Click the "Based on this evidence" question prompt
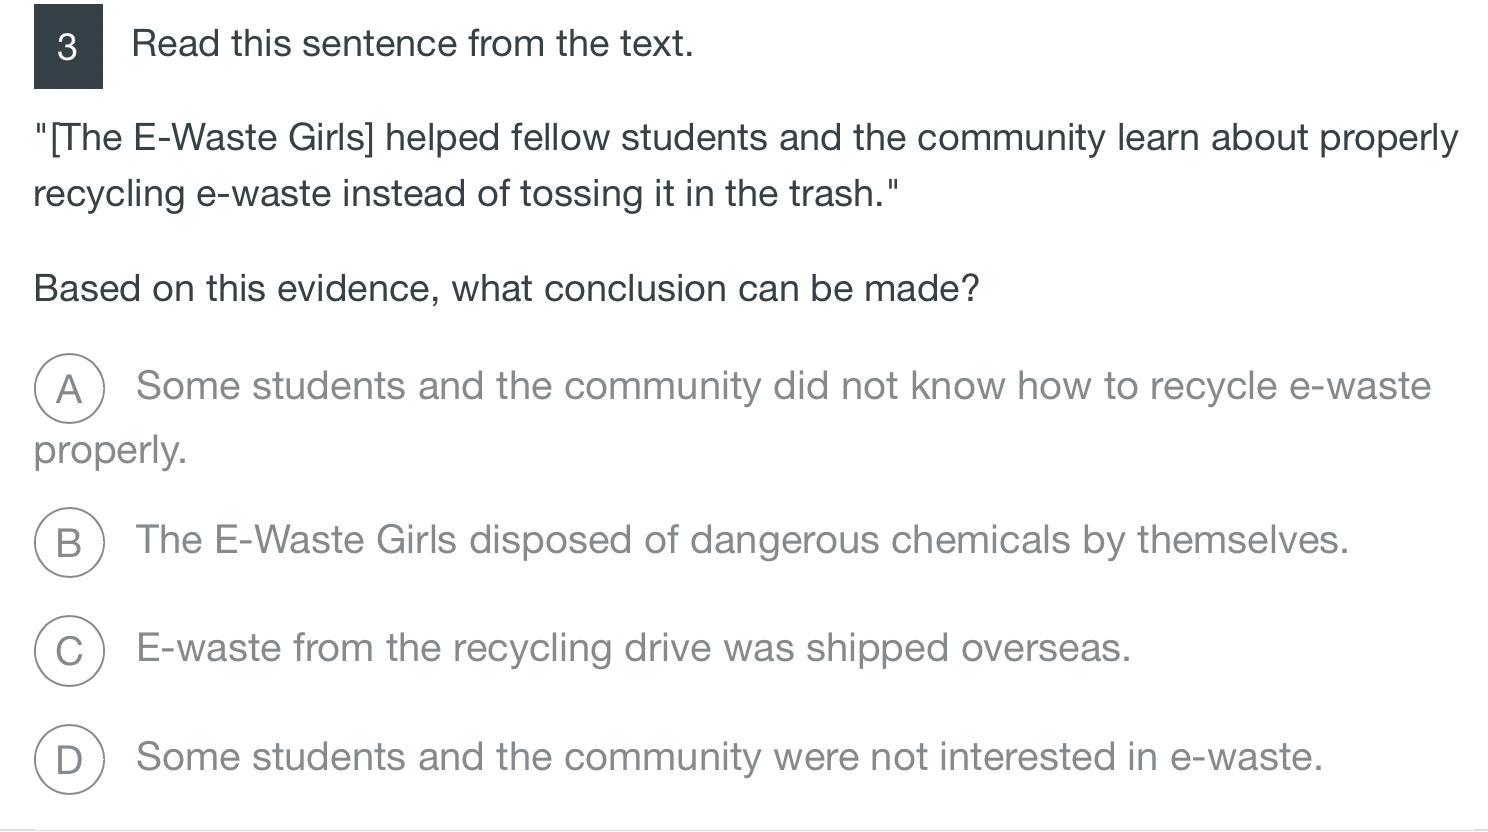Viewport: 1488px width, 832px height. coord(506,288)
